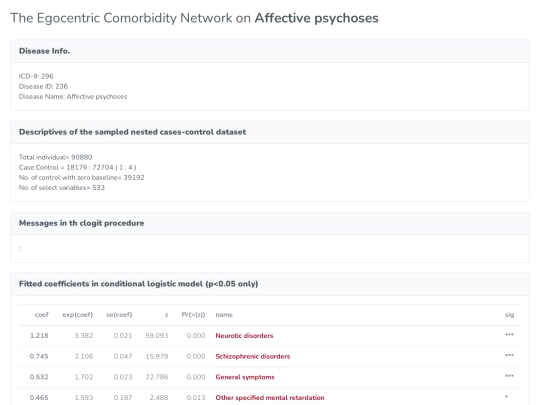The image size is (540, 405).
Task: Select exp(coef) value 2.106
Action: click(84, 356)
